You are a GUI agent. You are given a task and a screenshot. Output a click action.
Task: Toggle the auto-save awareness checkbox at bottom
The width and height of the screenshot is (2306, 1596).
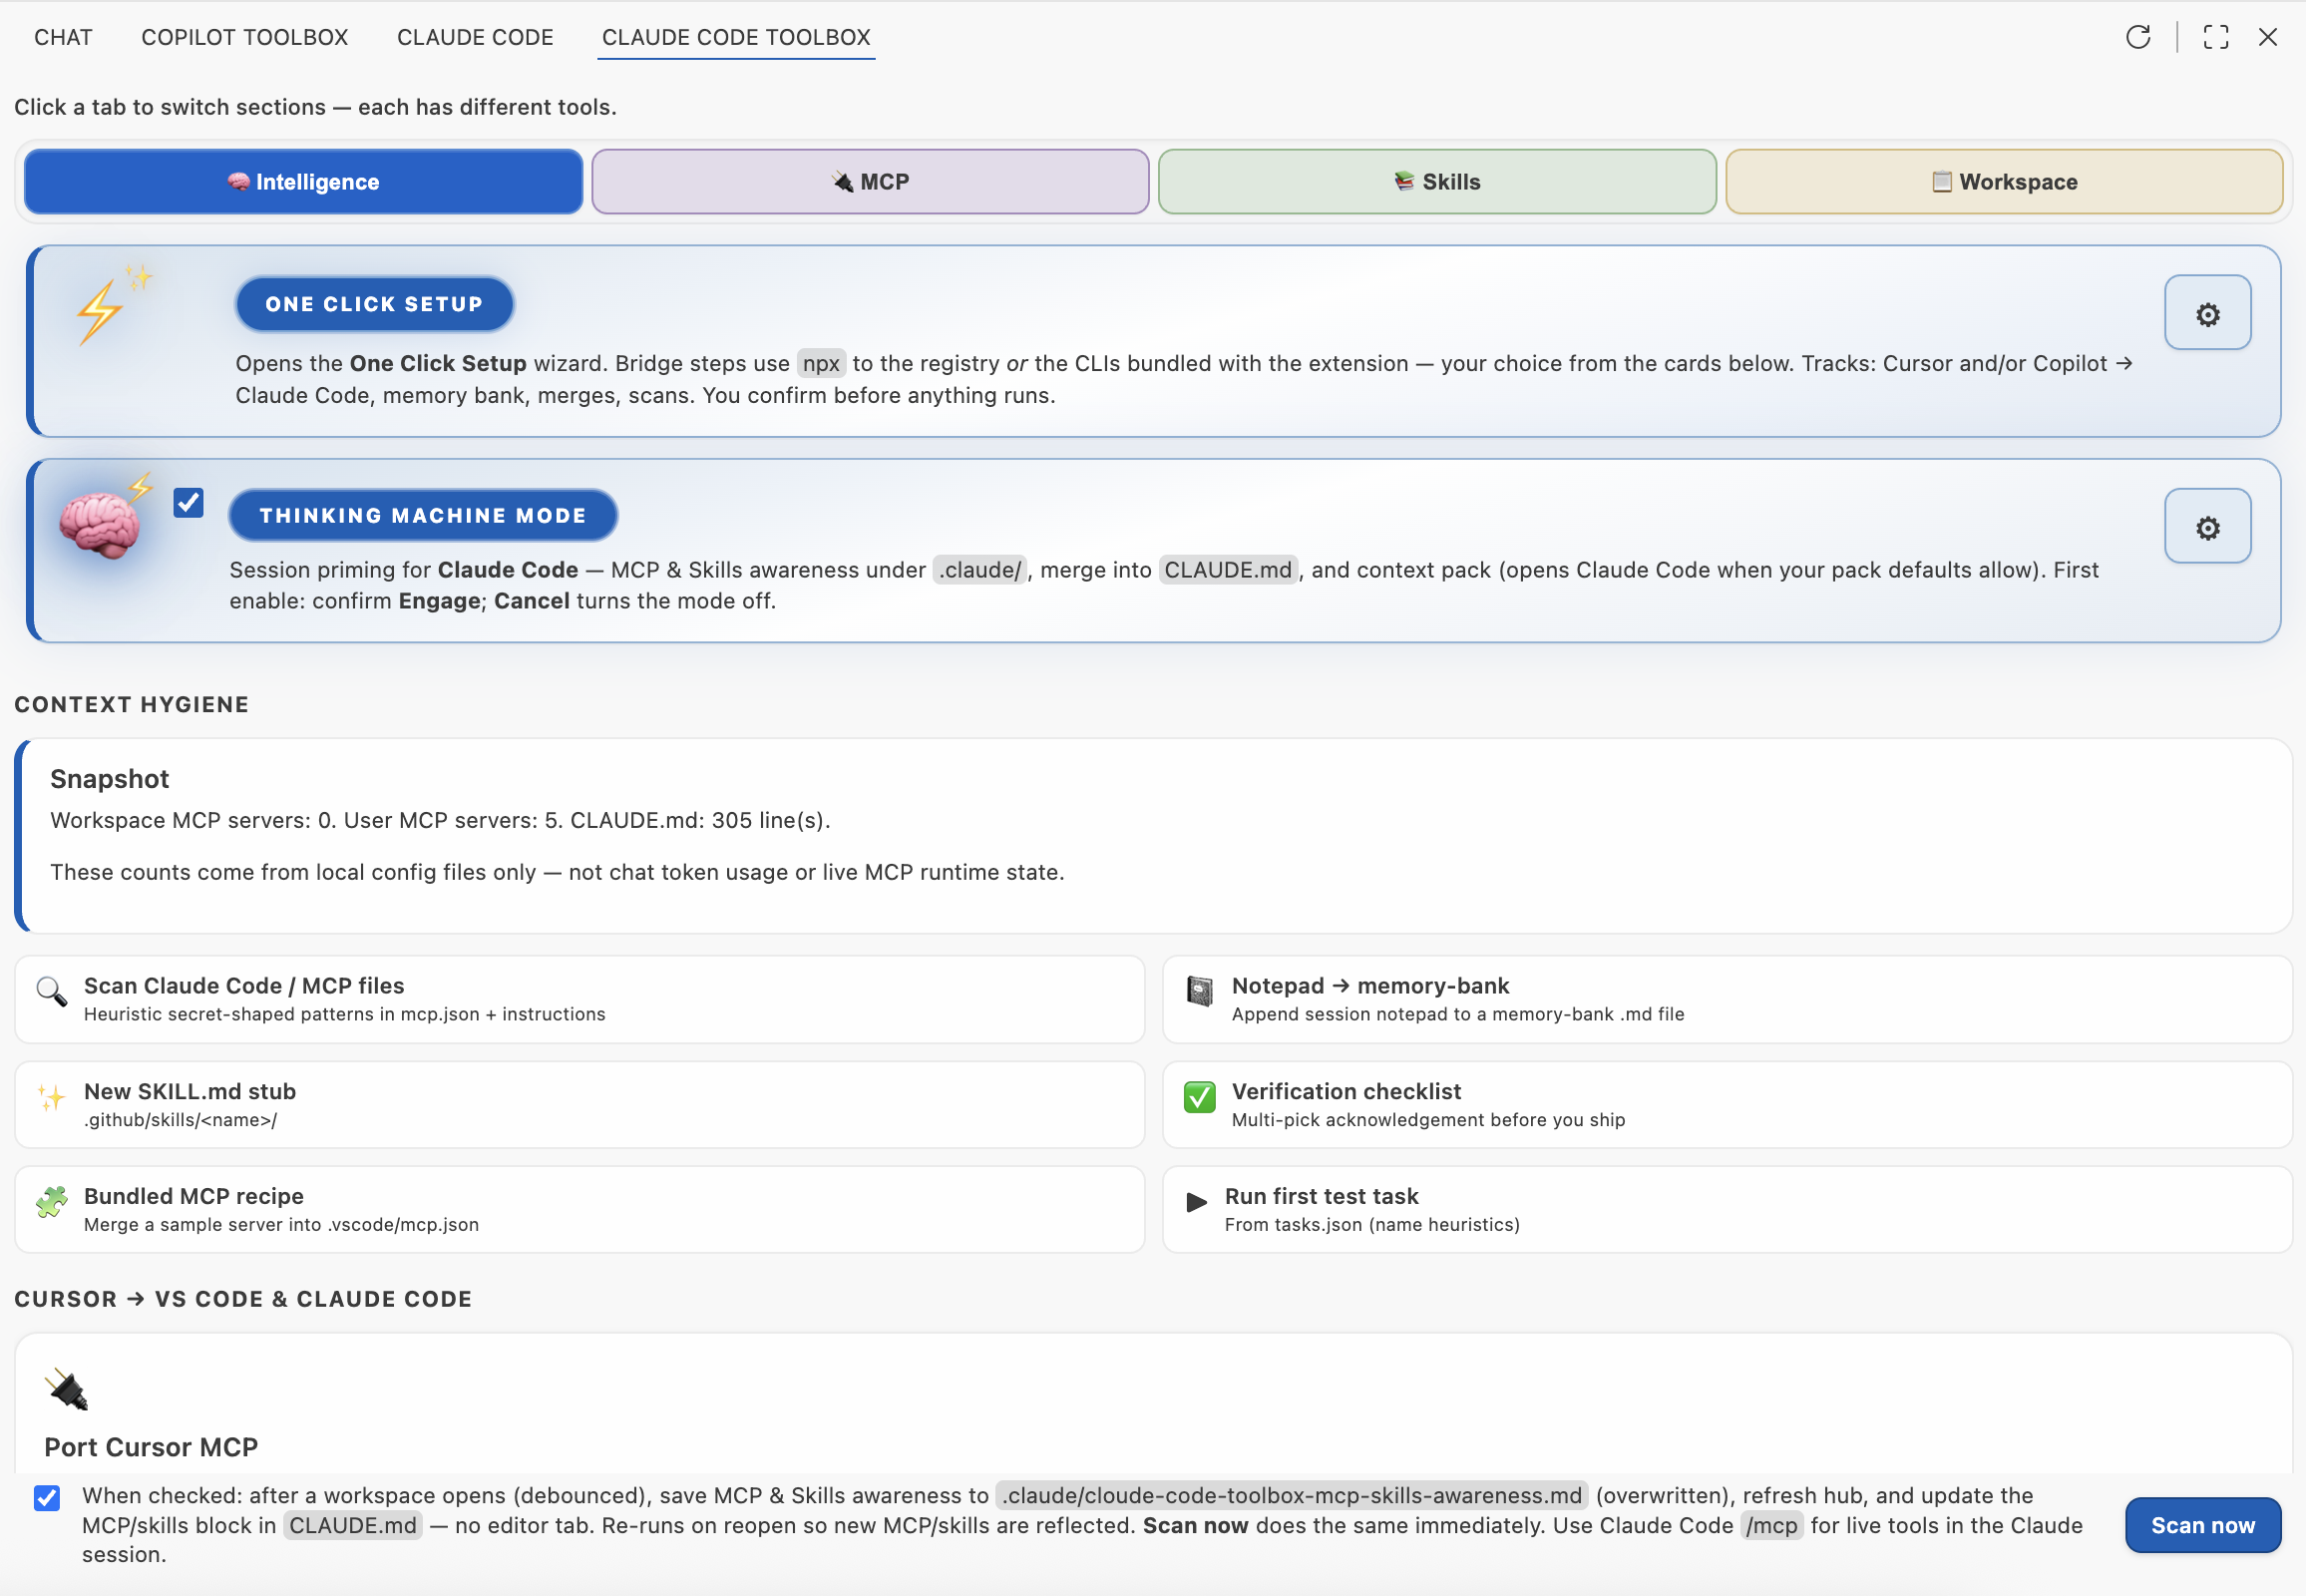coord(47,1497)
